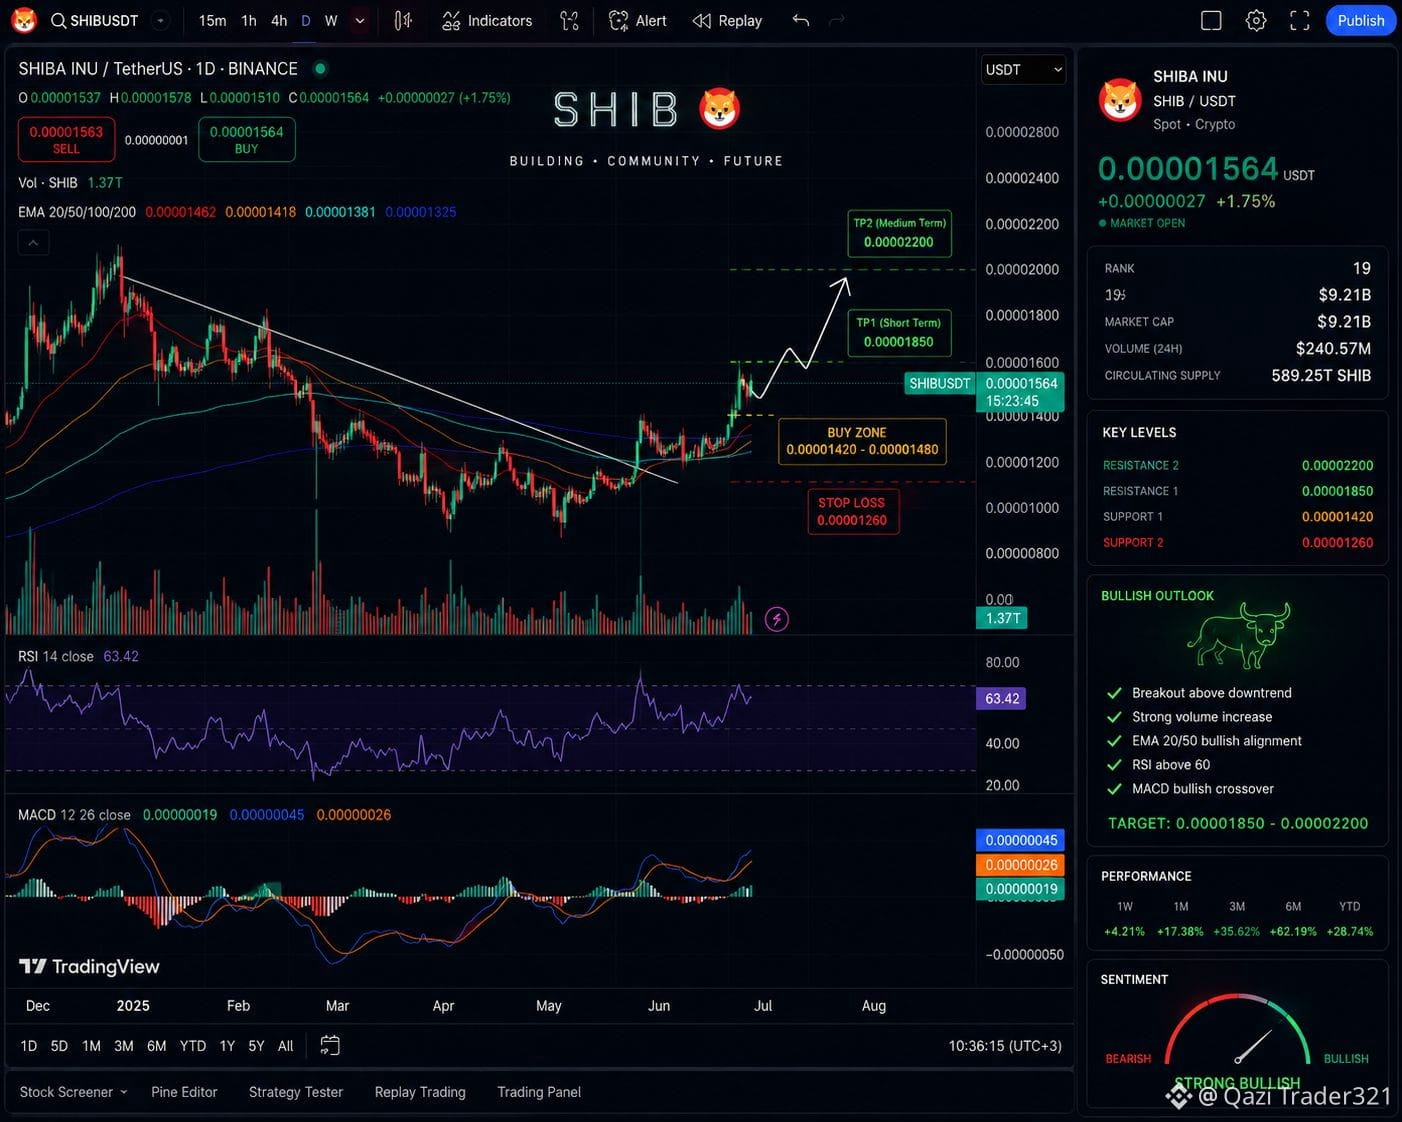Click the Shiba logo in the side panel
The width and height of the screenshot is (1402, 1122).
point(1120,100)
